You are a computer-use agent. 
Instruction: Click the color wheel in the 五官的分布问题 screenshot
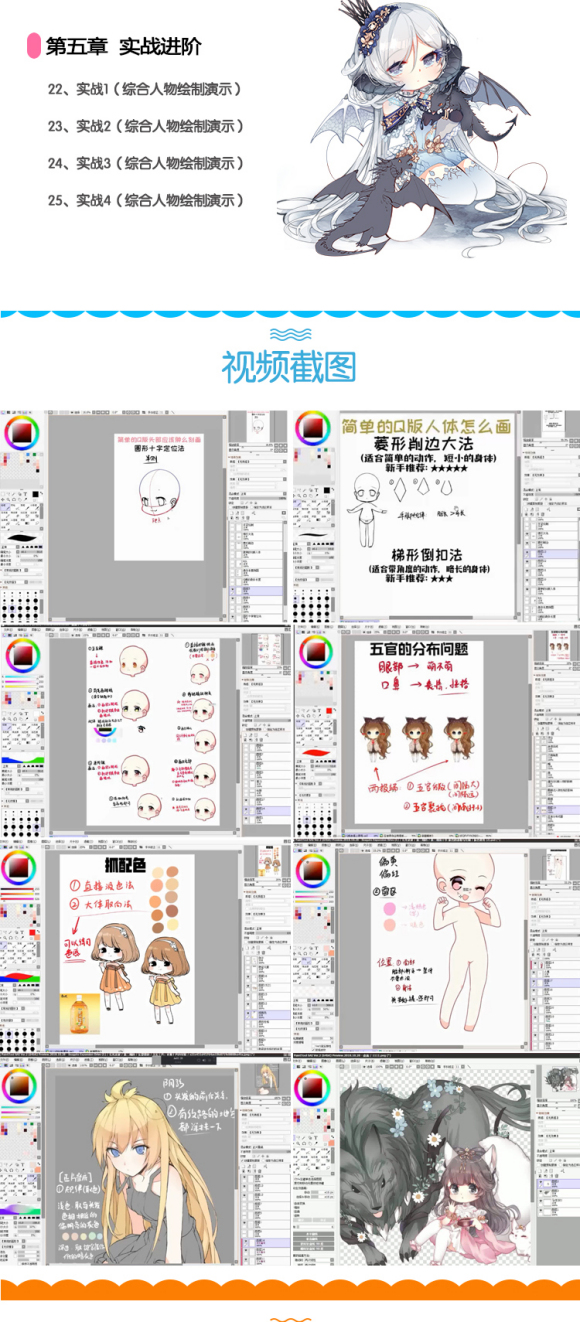click(x=316, y=652)
